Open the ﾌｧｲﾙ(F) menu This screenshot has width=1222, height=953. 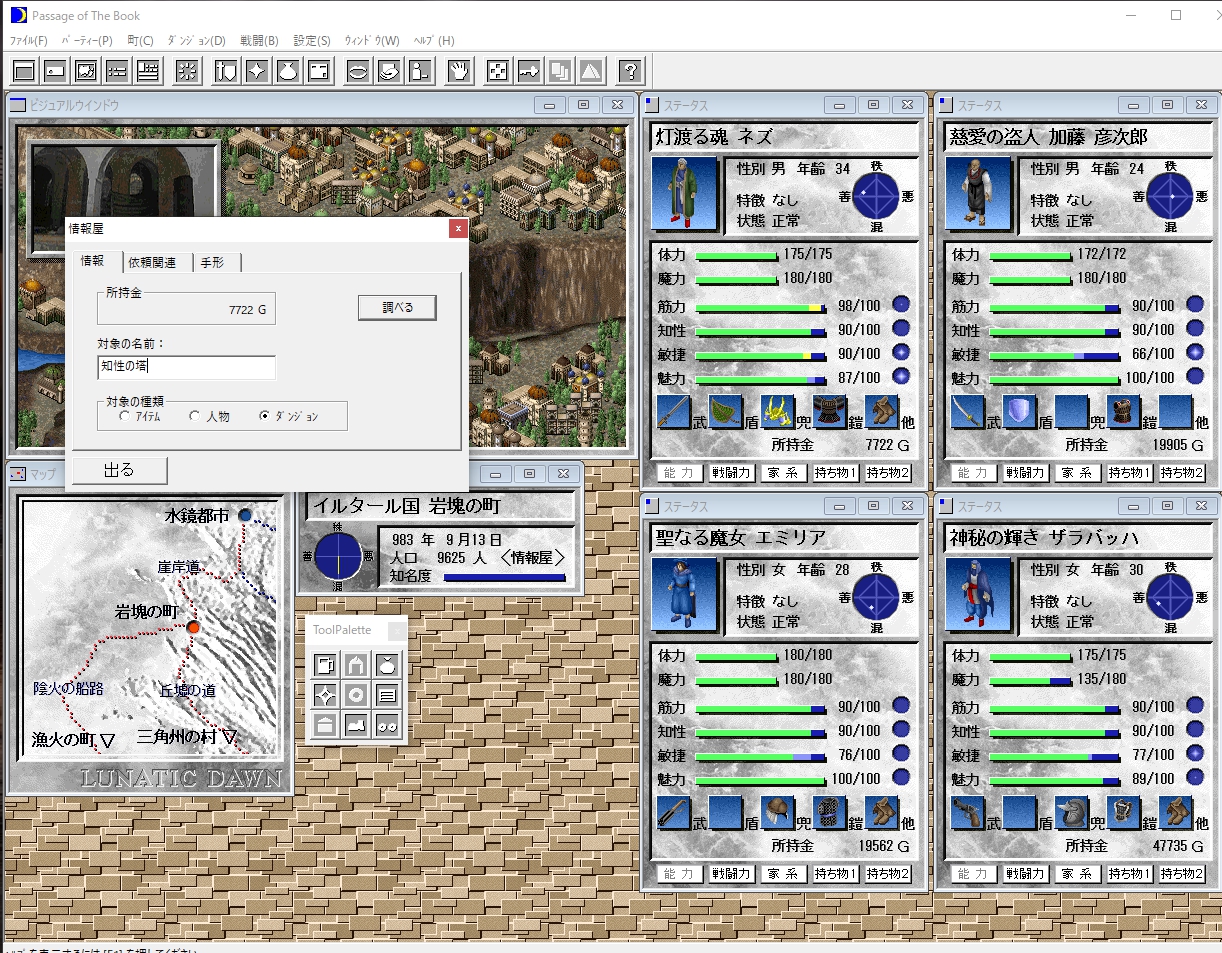pyautogui.click(x=29, y=41)
